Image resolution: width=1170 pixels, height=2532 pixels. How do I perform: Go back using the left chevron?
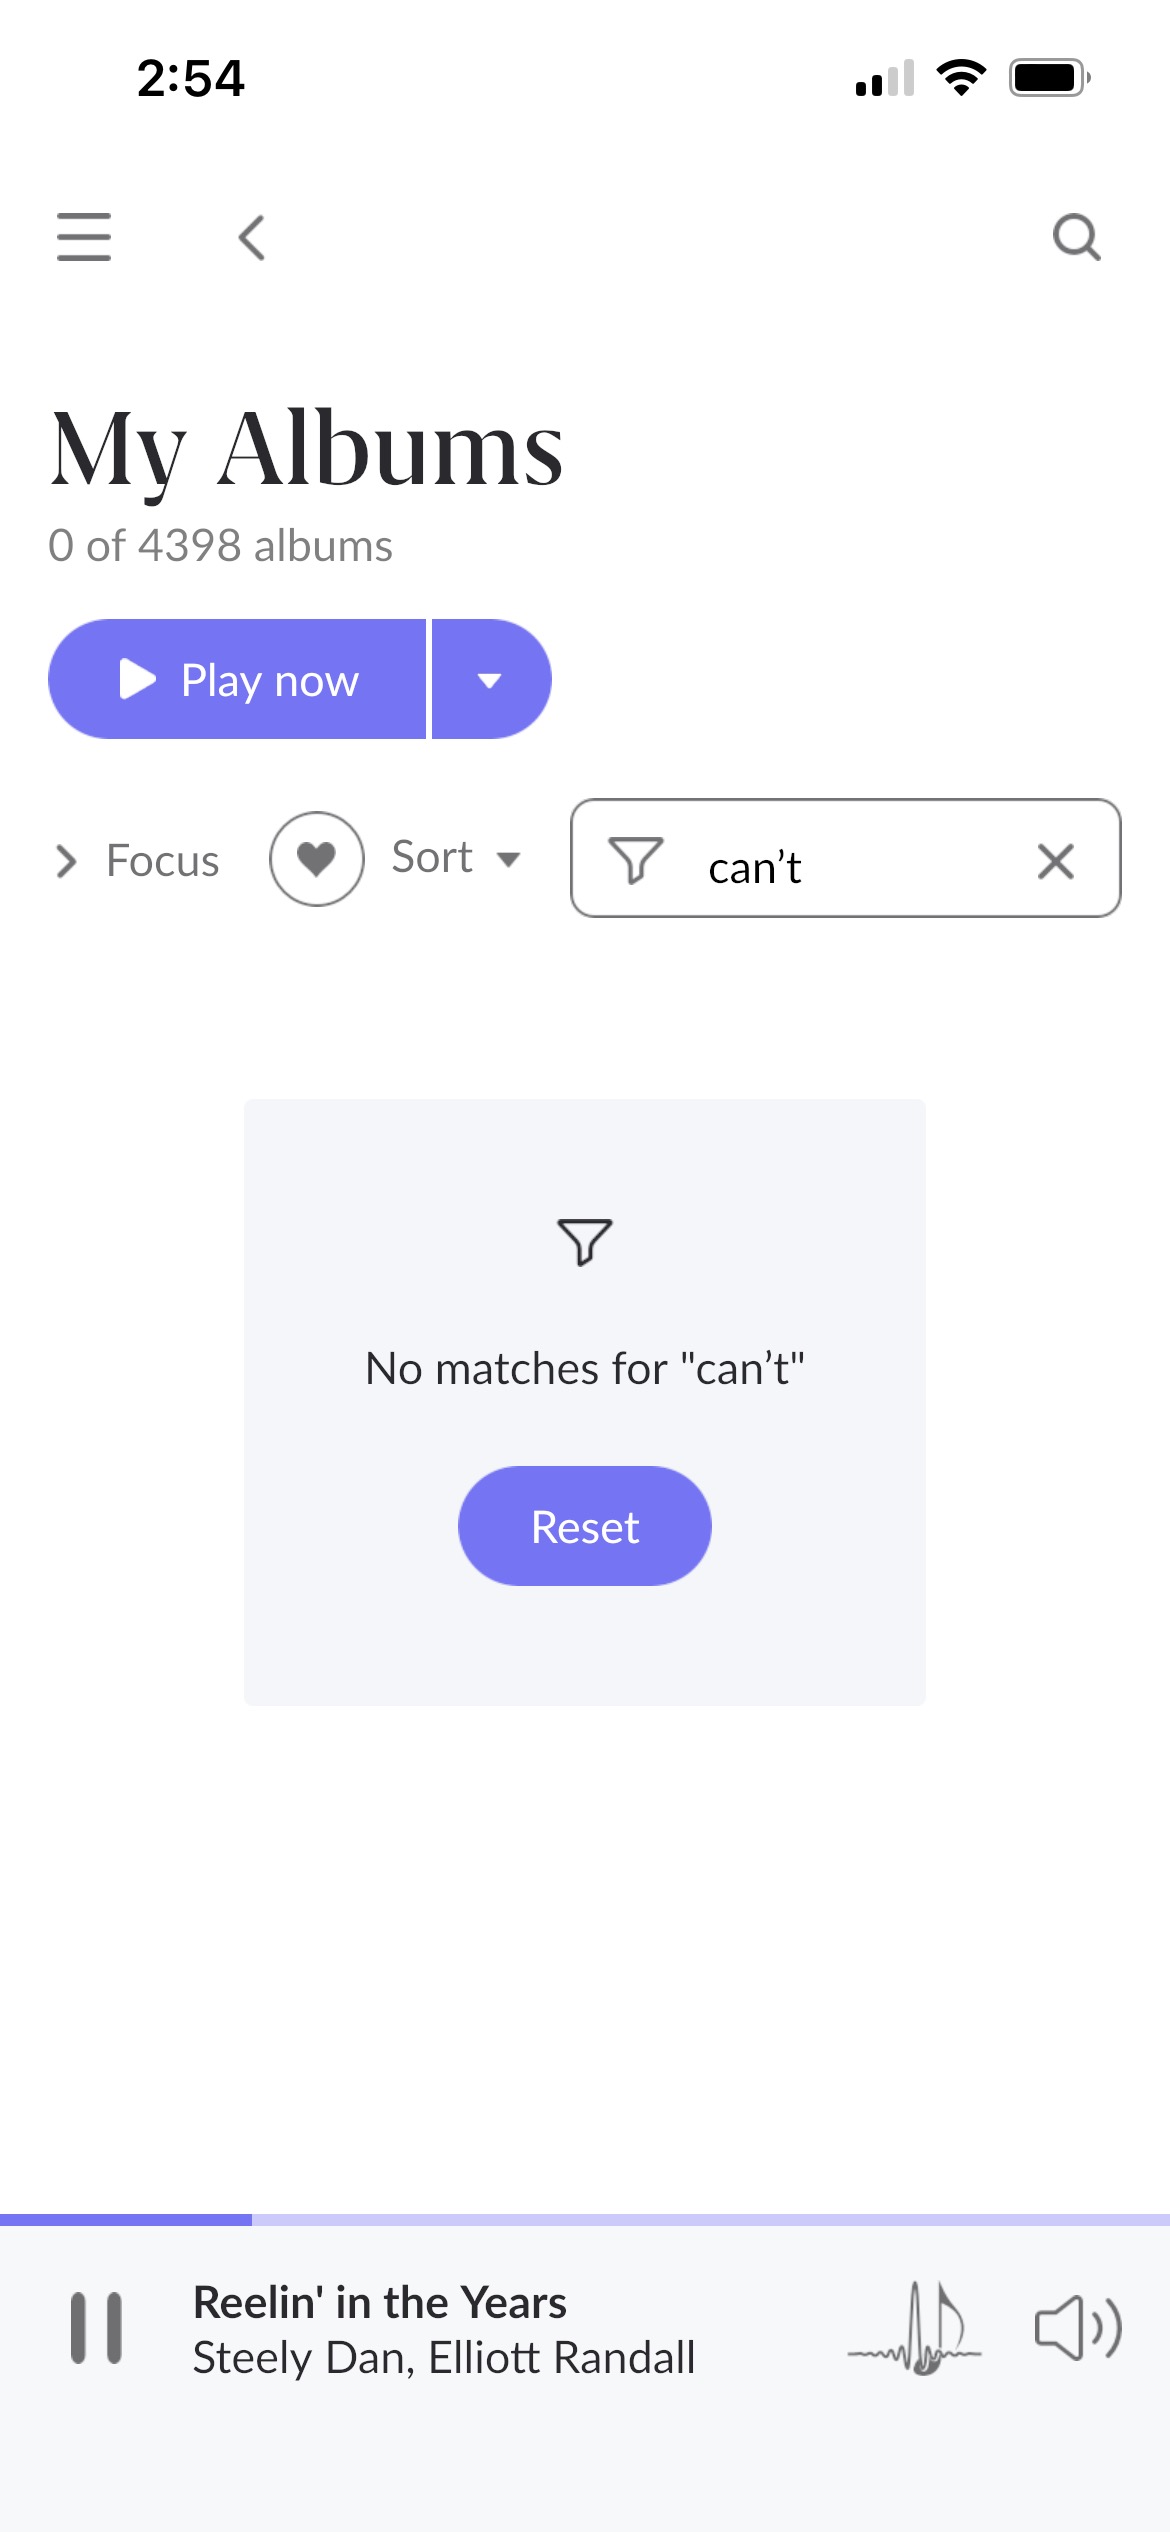click(252, 237)
